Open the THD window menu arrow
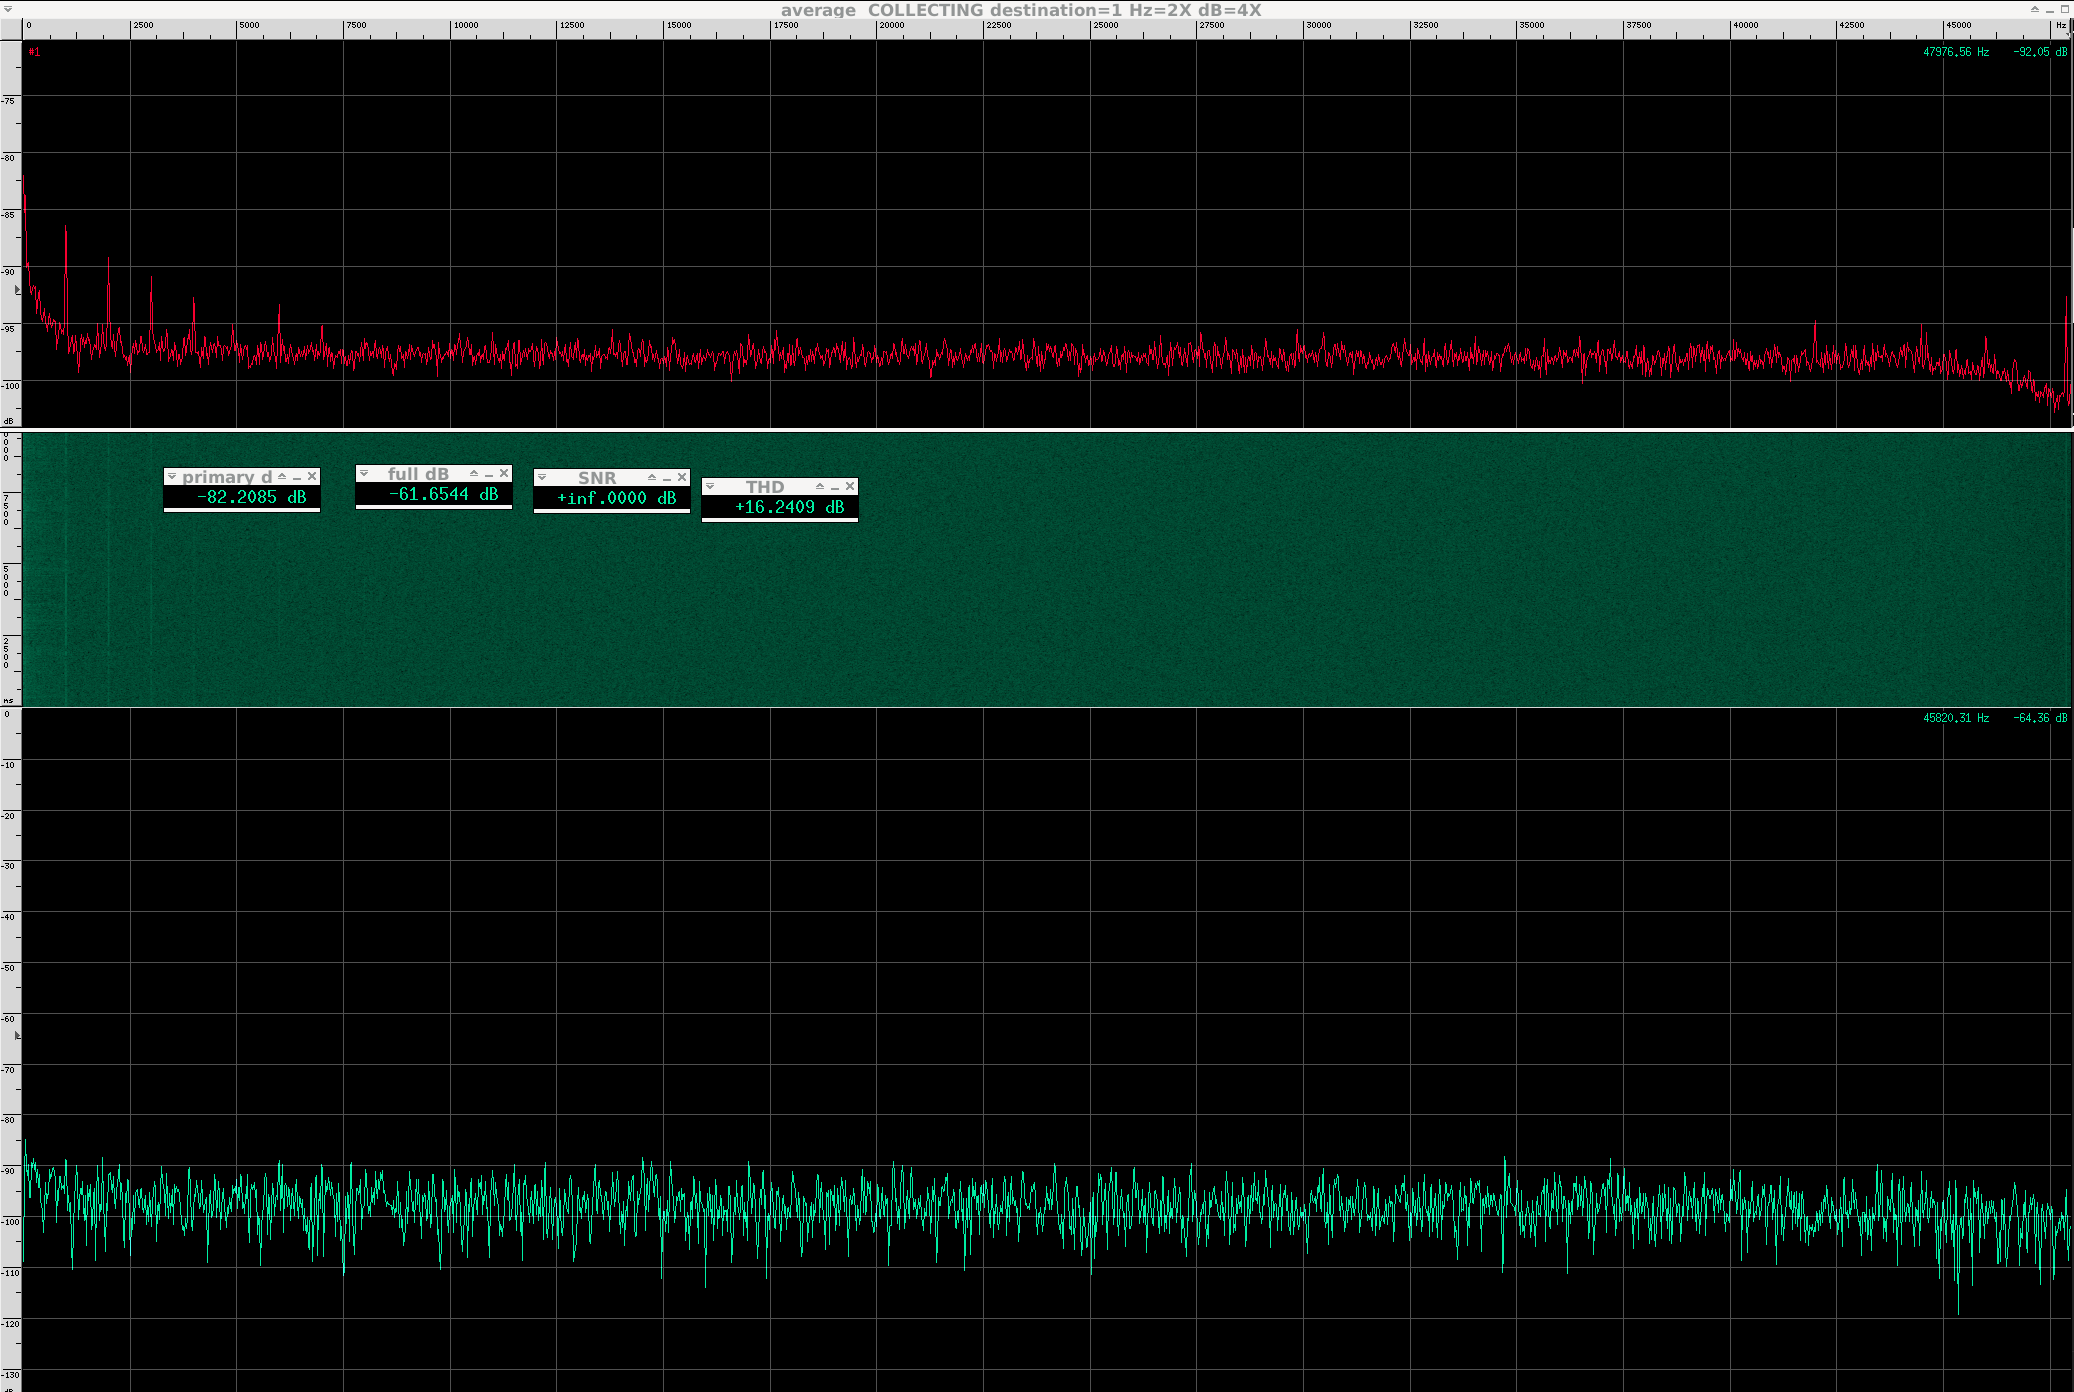Screen dimensions: 2074x1392 (710, 487)
